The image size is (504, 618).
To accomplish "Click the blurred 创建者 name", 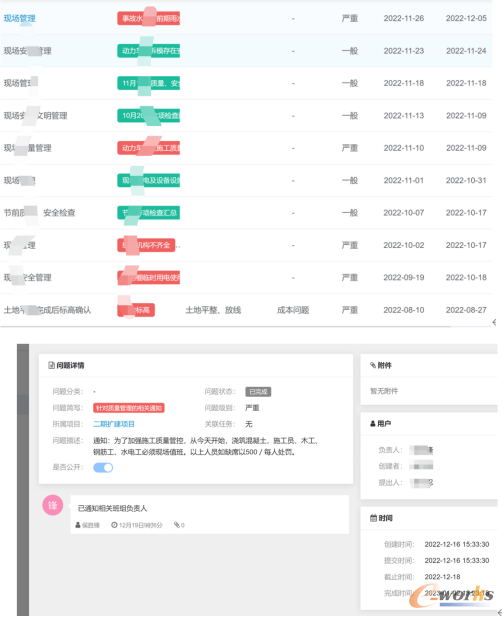I will click(422, 466).
